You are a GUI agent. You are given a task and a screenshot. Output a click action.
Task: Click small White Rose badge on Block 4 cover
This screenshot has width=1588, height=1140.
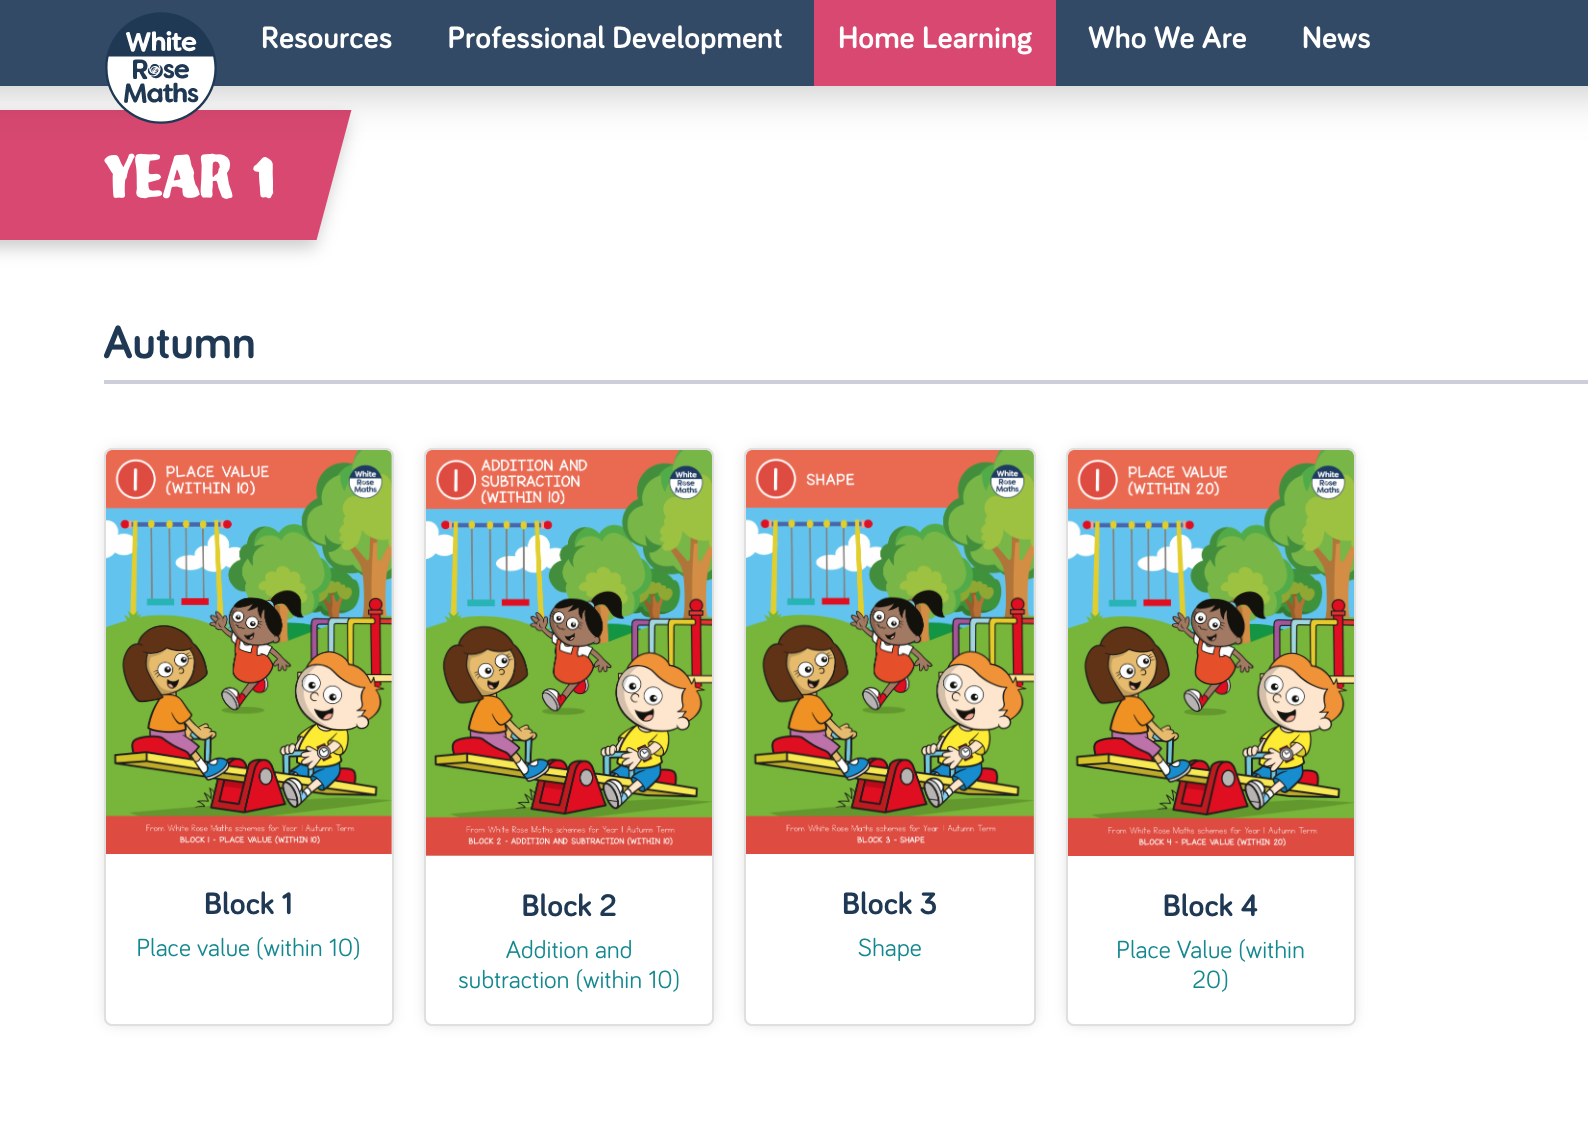coord(1329,482)
